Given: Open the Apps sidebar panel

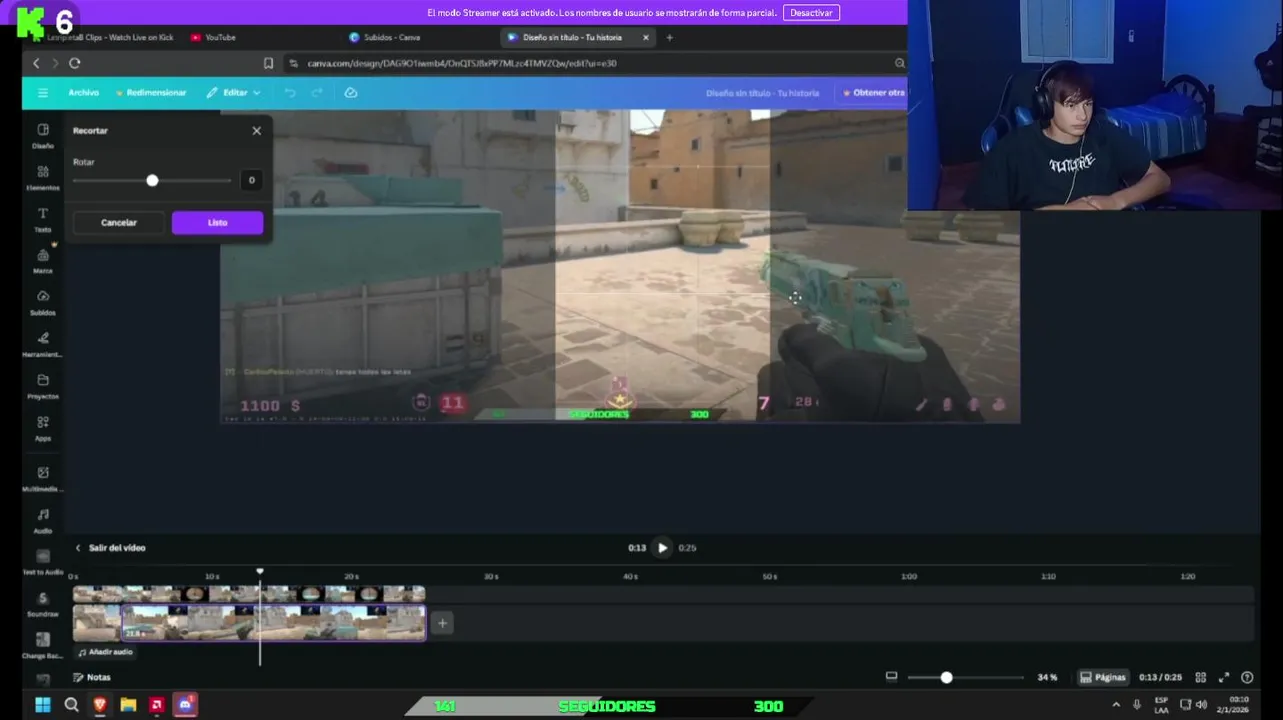Looking at the screenshot, I should (42, 428).
